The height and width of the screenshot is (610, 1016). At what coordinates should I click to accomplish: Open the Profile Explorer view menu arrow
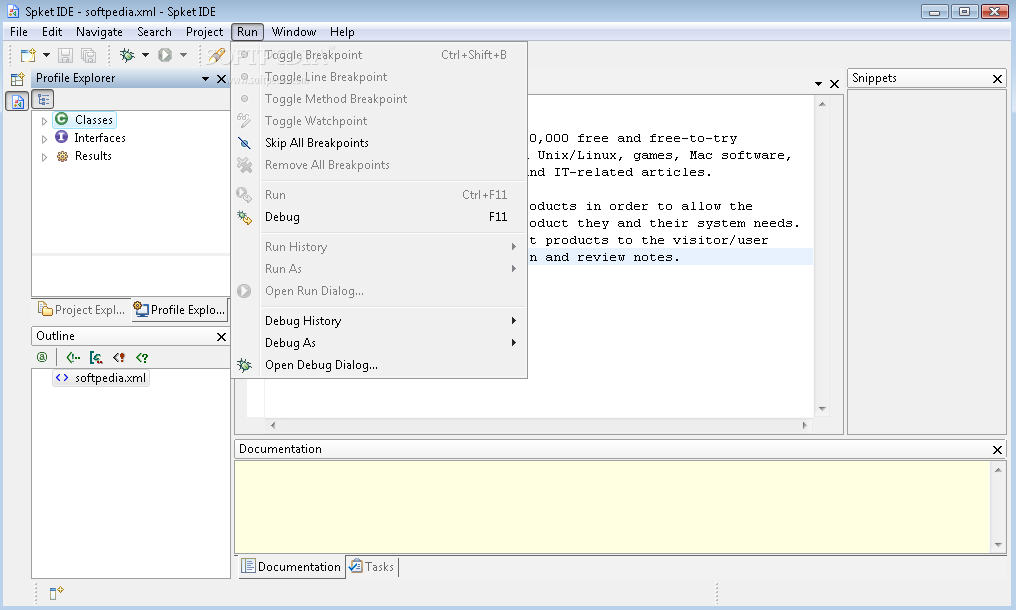point(205,79)
